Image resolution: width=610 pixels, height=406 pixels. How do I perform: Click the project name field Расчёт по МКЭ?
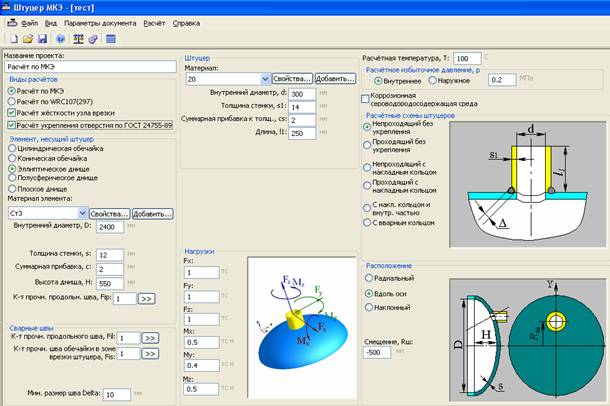[x=90, y=67]
